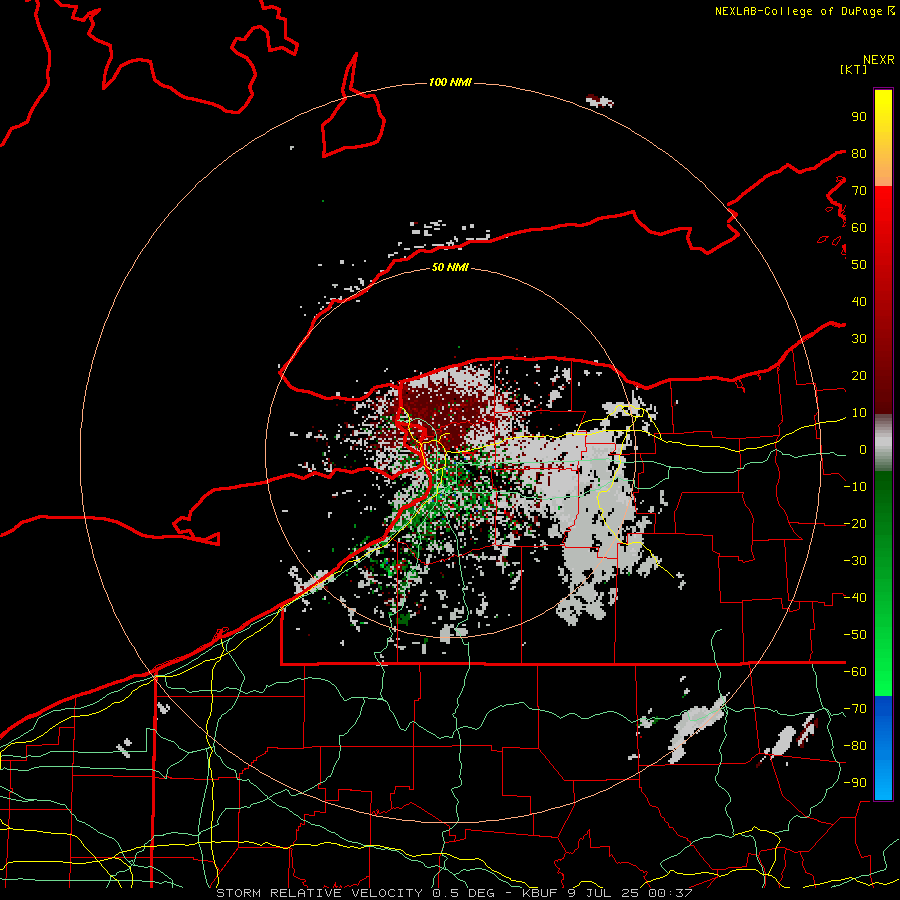Select the positive 30 scale label

(859, 339)
